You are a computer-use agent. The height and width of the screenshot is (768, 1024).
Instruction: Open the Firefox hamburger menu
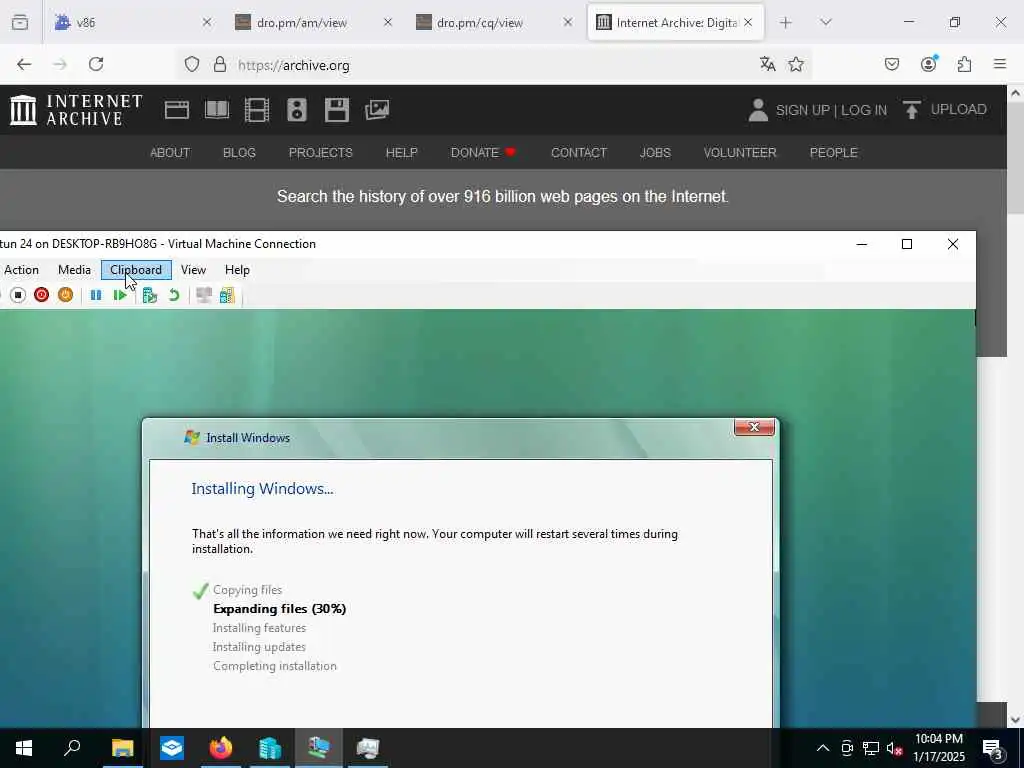click(x=1000, y=64)
